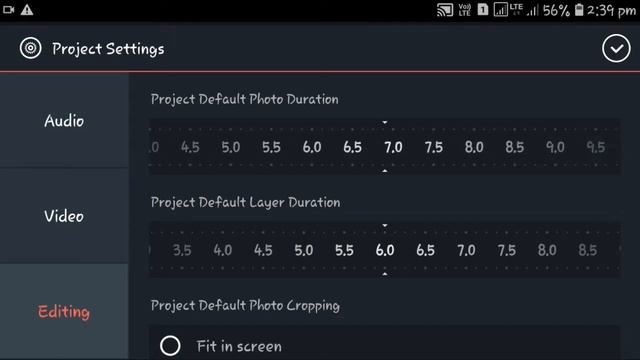The image size is (640, 360).
Task: Set layer duration to 4.5
Action: coord(263,250)
